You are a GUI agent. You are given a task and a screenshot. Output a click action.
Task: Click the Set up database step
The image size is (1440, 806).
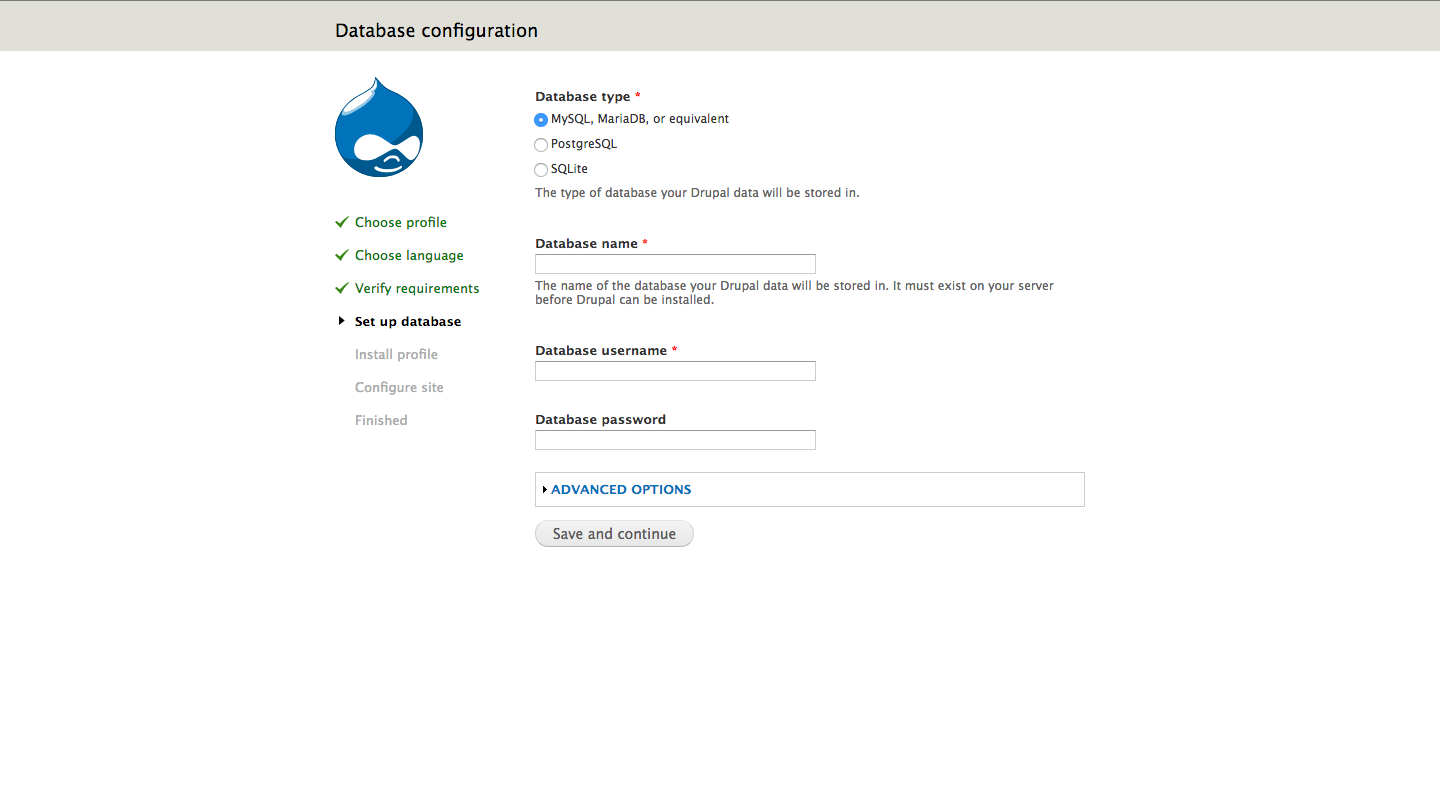[408, 321]
